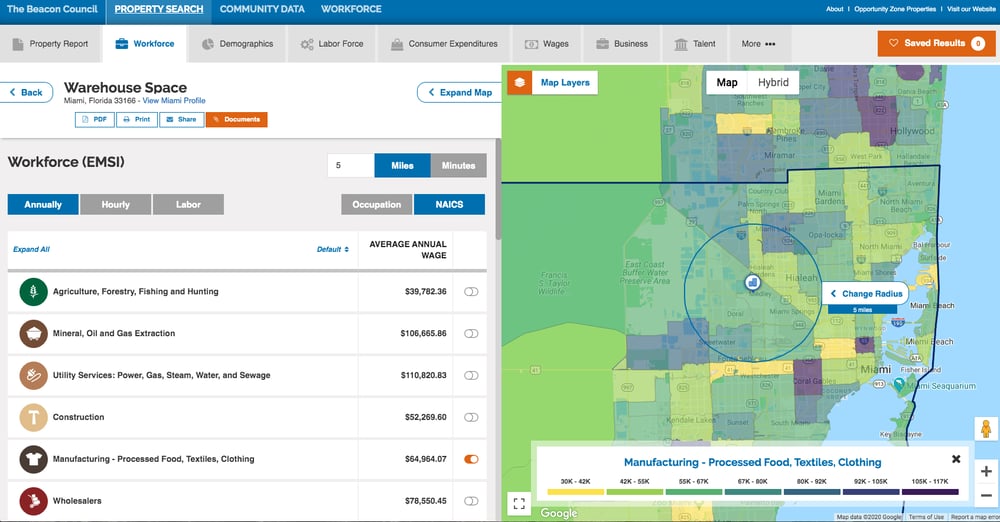This screenshot has height=522, width=1000.
Task: Click the property marker on the map
Action: [x=753, y=282]
